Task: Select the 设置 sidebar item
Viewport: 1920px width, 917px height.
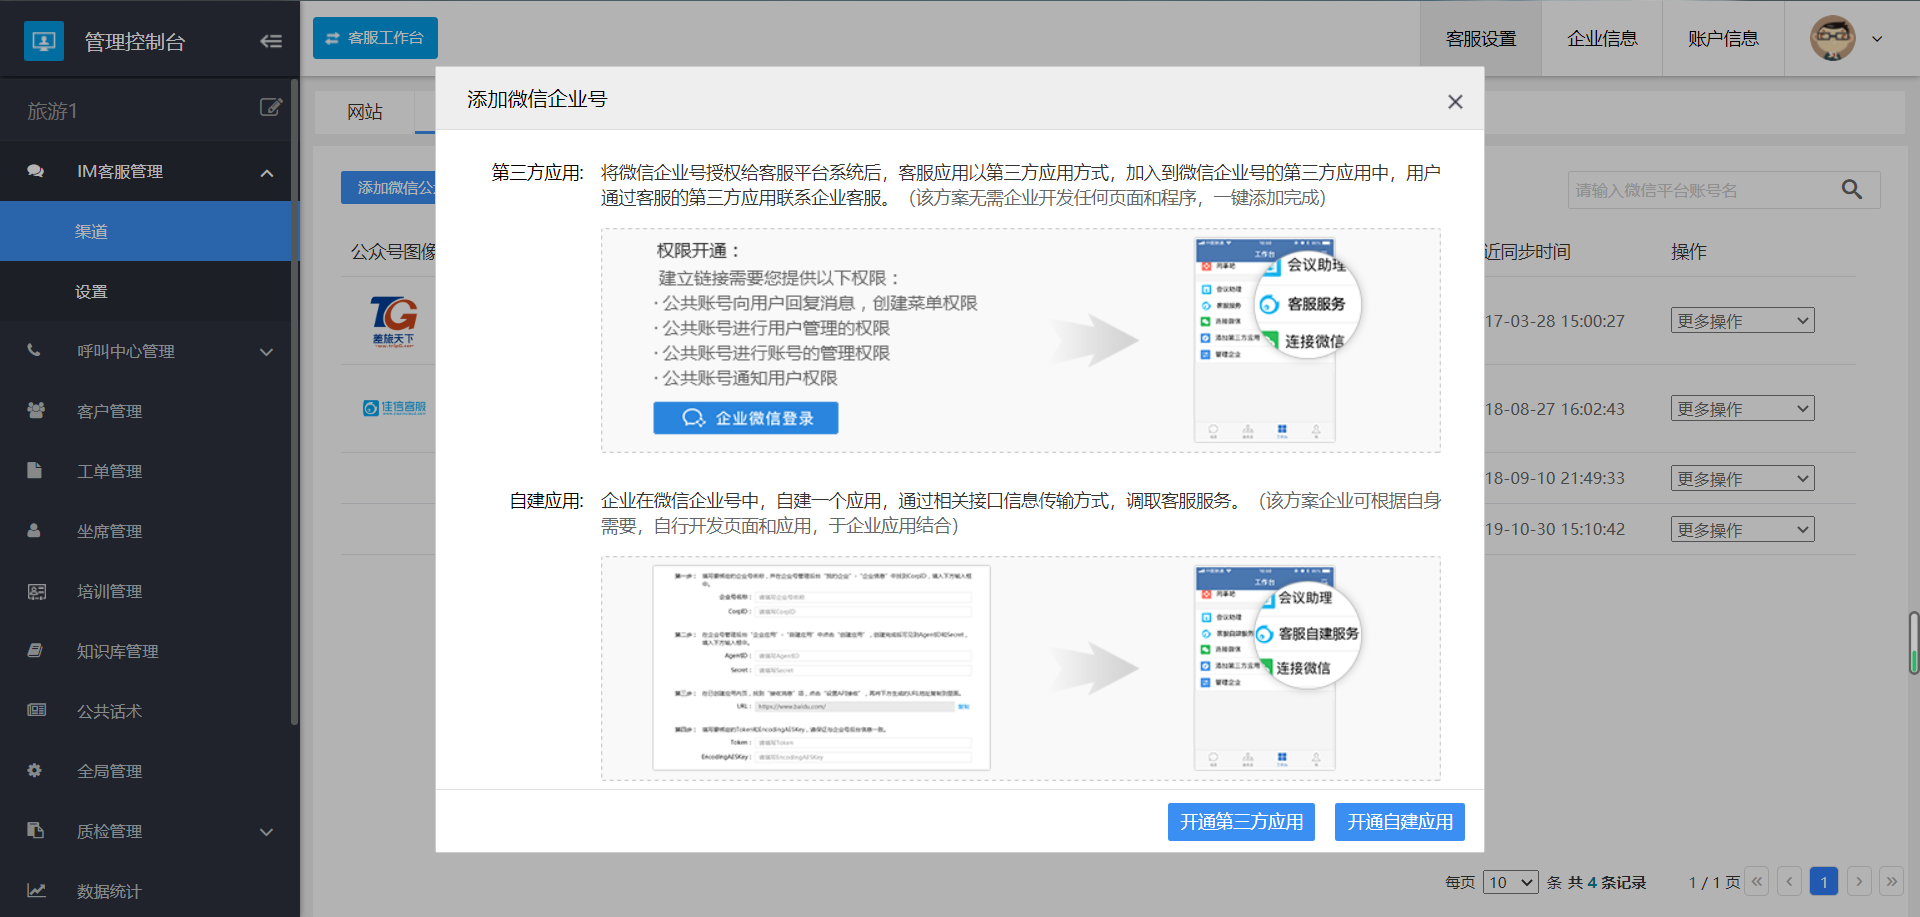Action: pyautogui.click(x=91, y=292)
